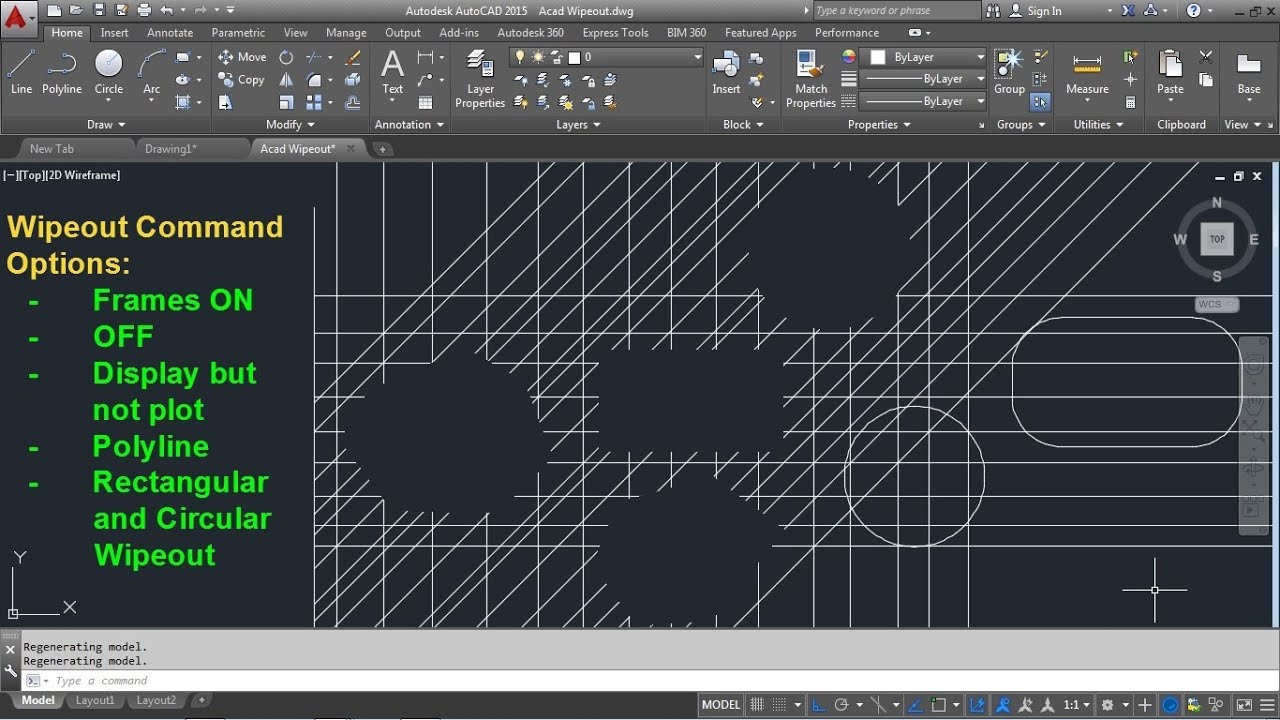Toggle annotation visibility in status bar
The height and width of the screenshot is (720, 1280).
(1002, 705)
